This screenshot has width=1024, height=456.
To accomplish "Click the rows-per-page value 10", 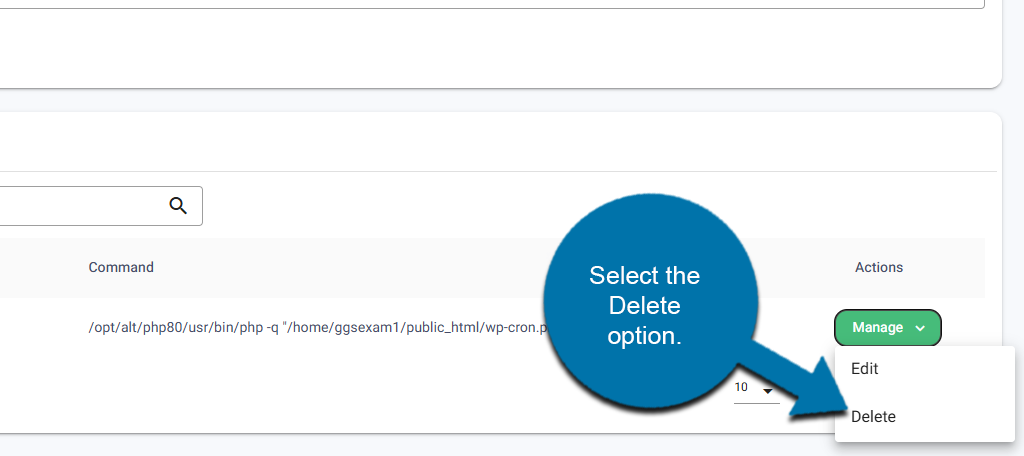I will point(742,388).
